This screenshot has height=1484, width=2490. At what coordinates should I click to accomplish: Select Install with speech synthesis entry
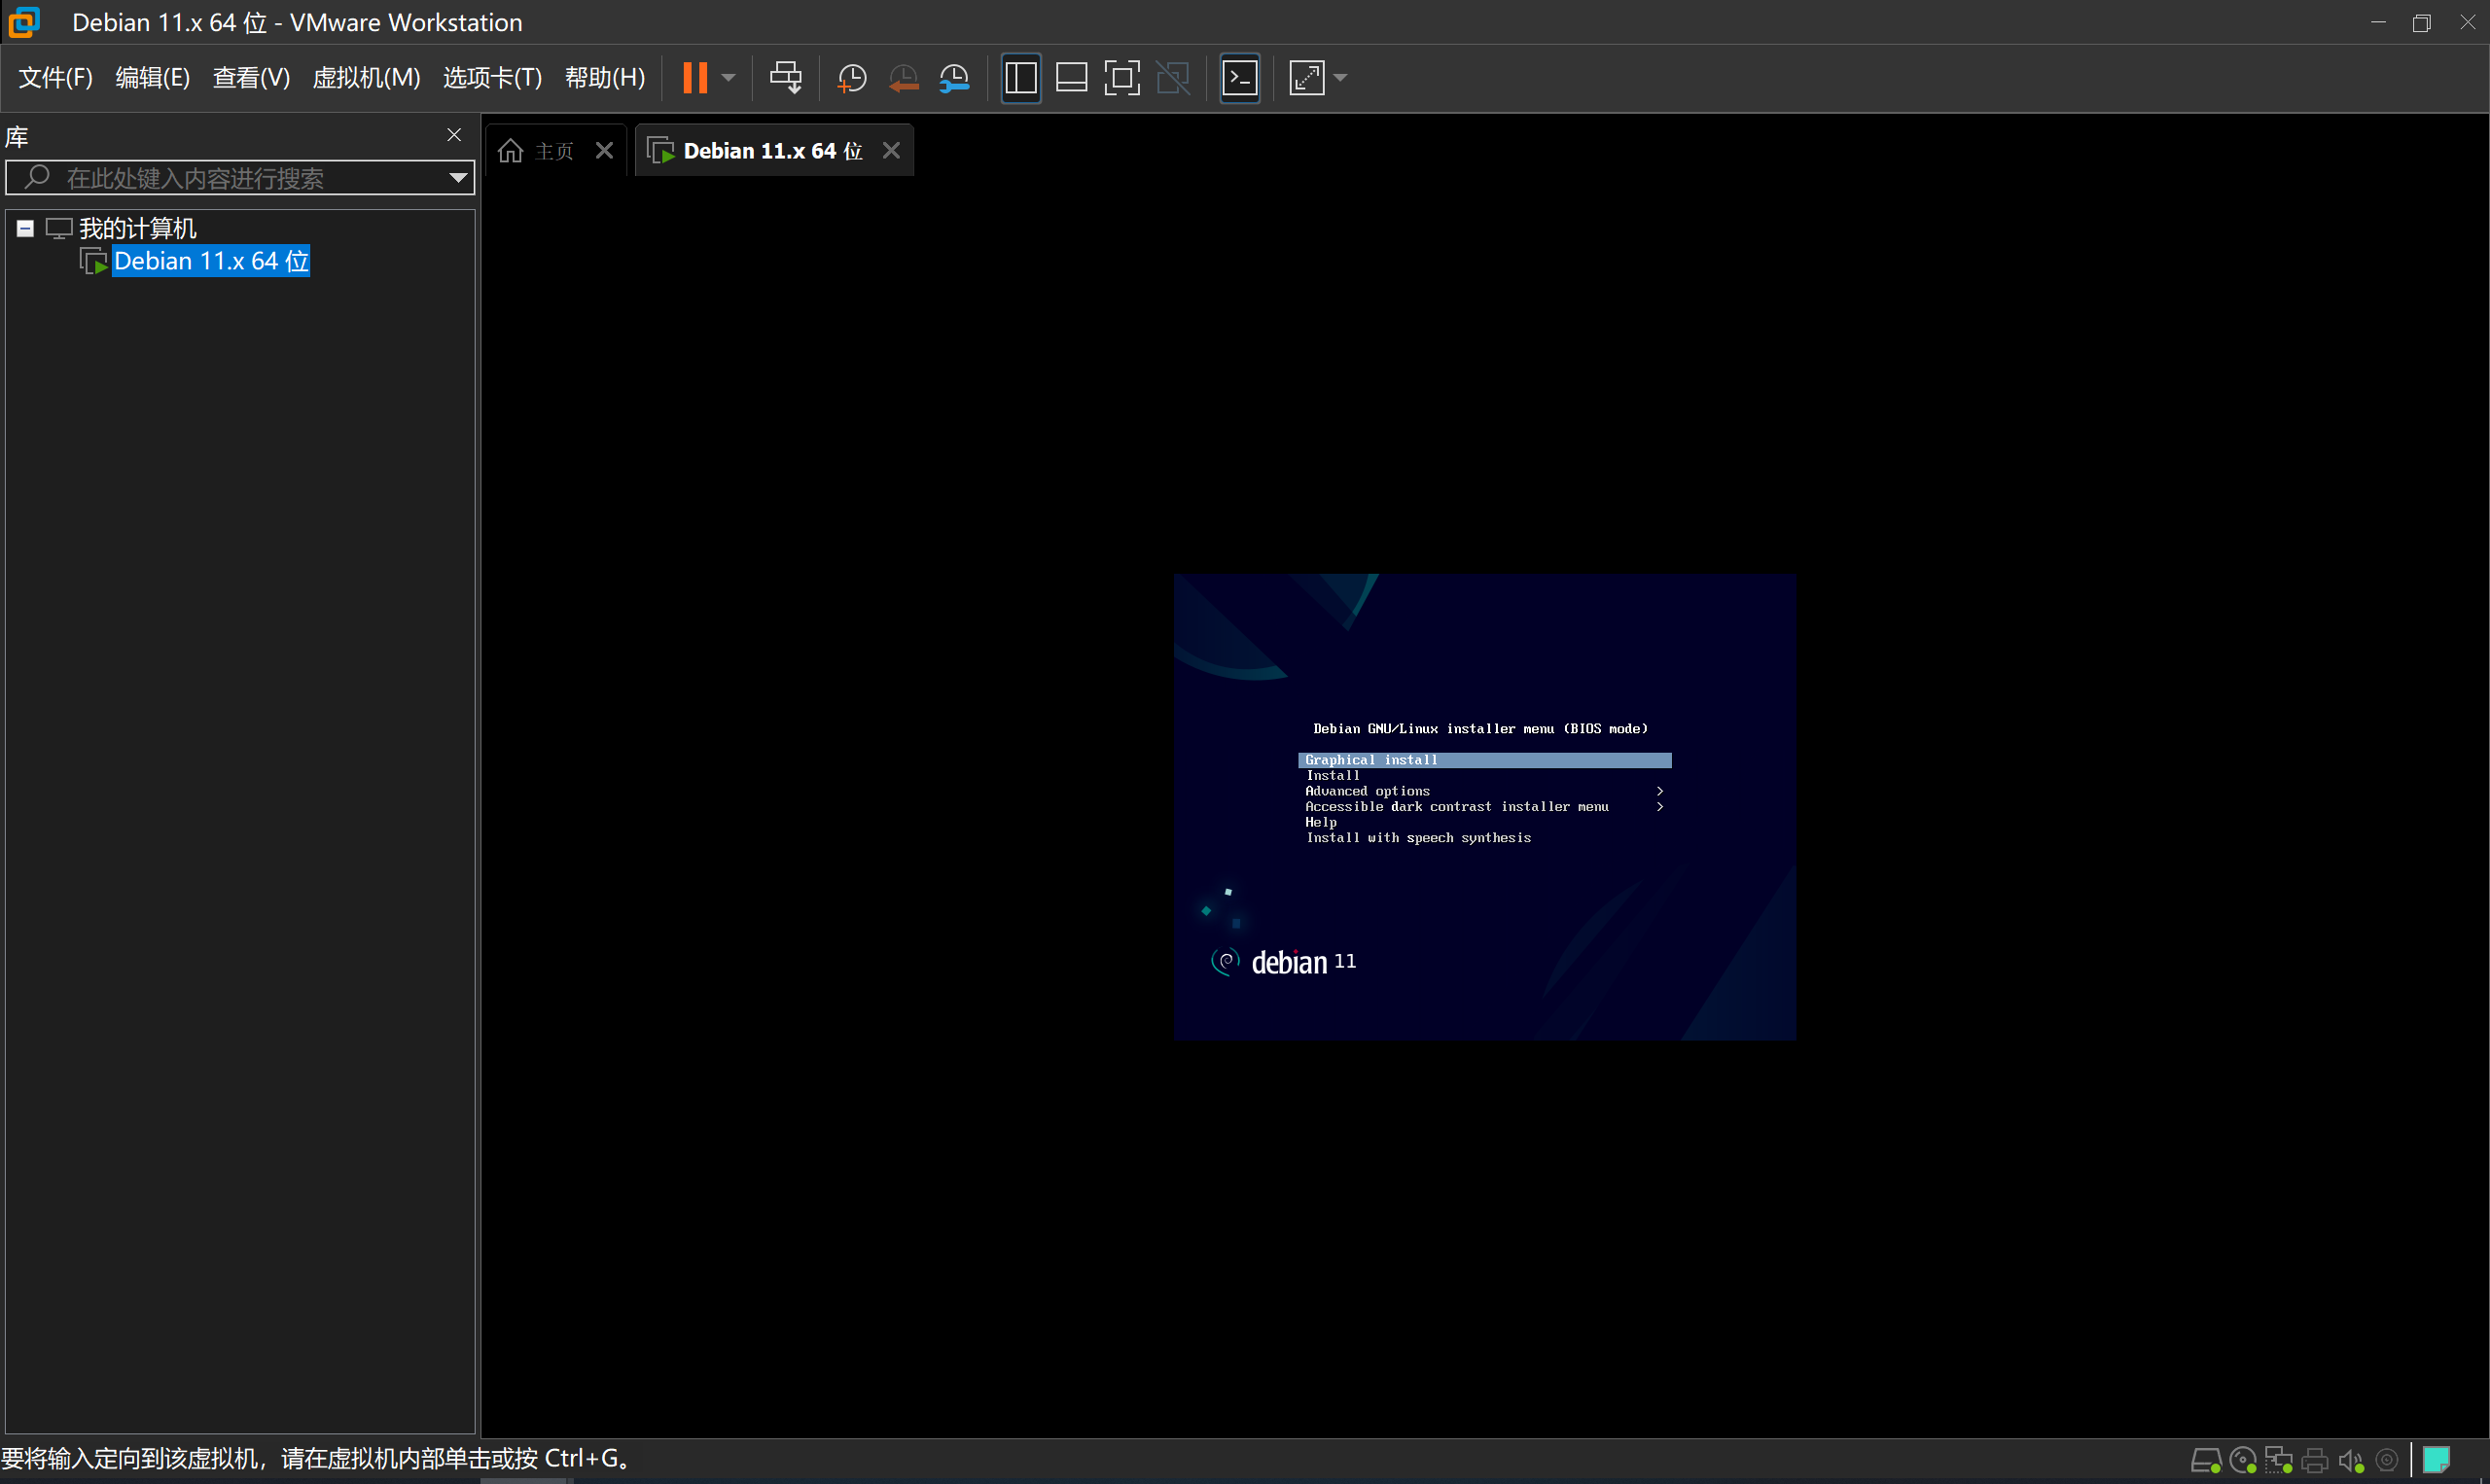pyautogui.click(x=1418, y=838)
